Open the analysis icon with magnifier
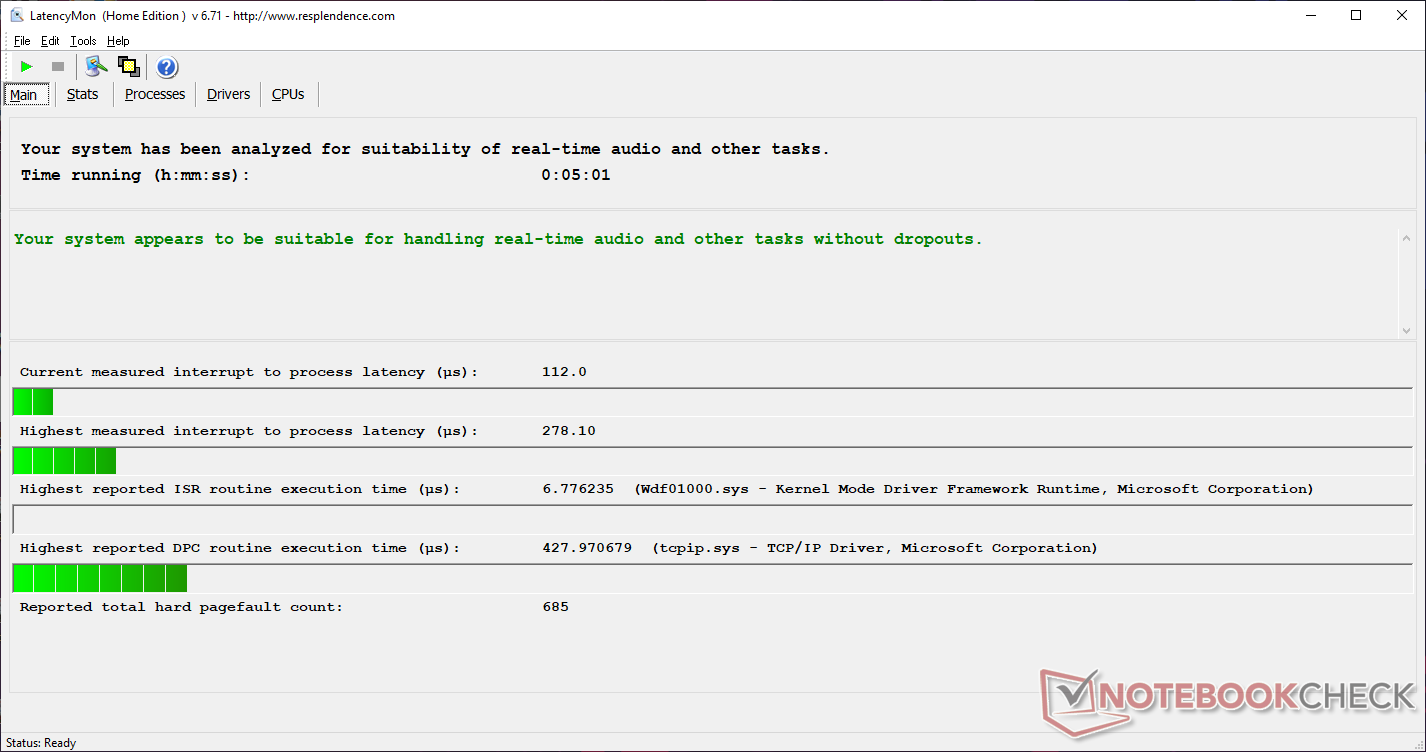Image resolution: width=1426 pixels, height=752 pixels. (x=96, y=67)
